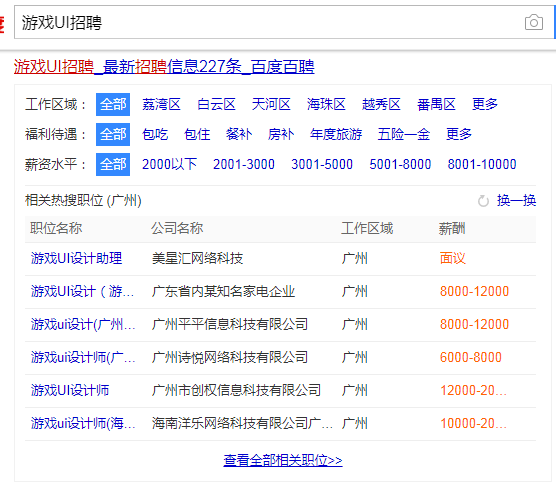
Task: Click the 相关热搜职位 (广州) heading
Action: pos(83,201)
